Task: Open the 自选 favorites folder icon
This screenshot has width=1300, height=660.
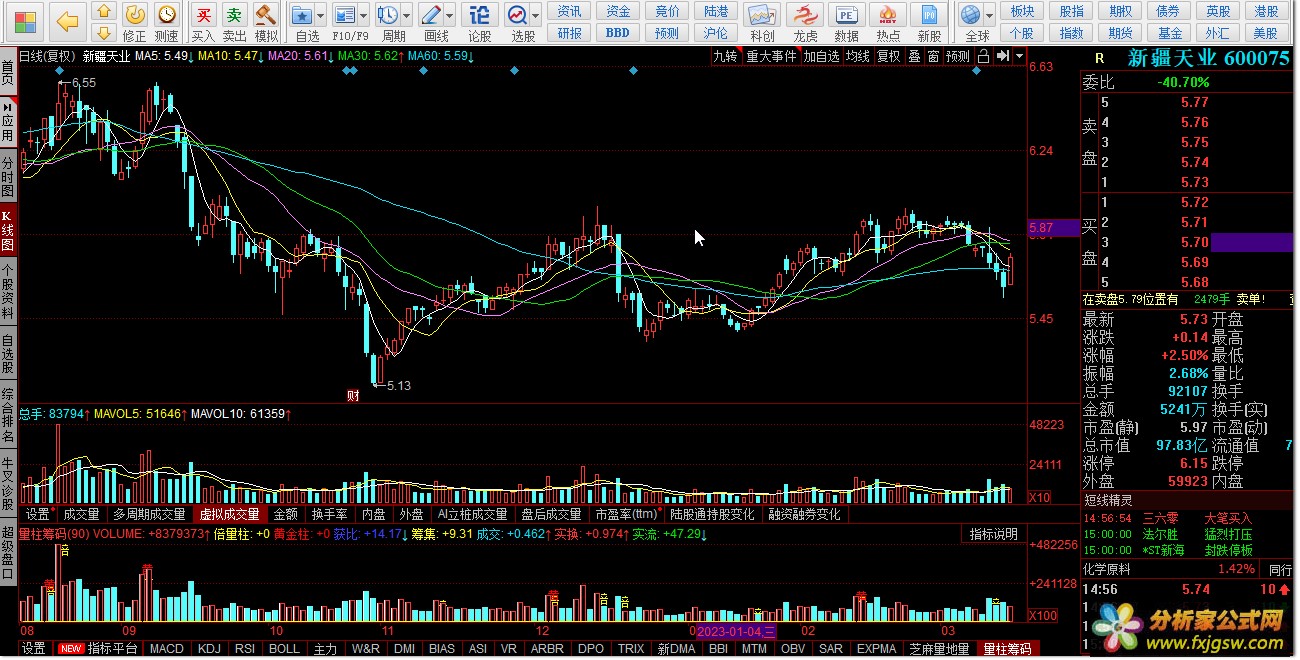Action: click(x=302, y=14)
